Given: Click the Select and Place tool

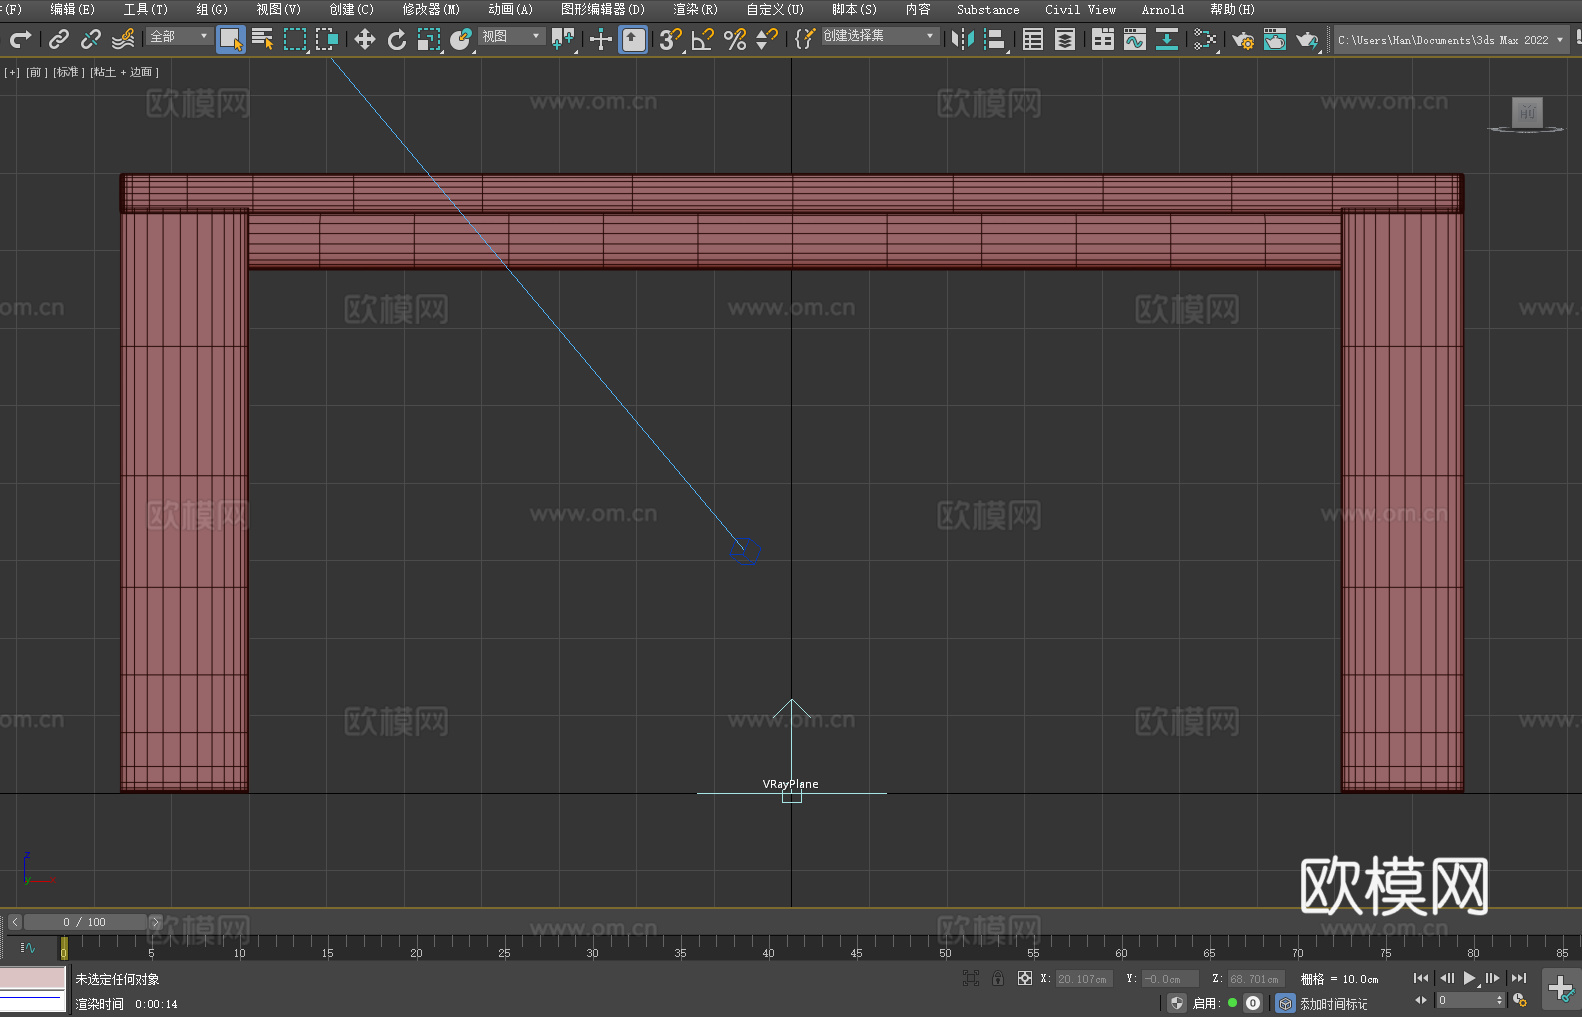Looking at the screenshot, I should pyautogui.click(x=461, y=39).
